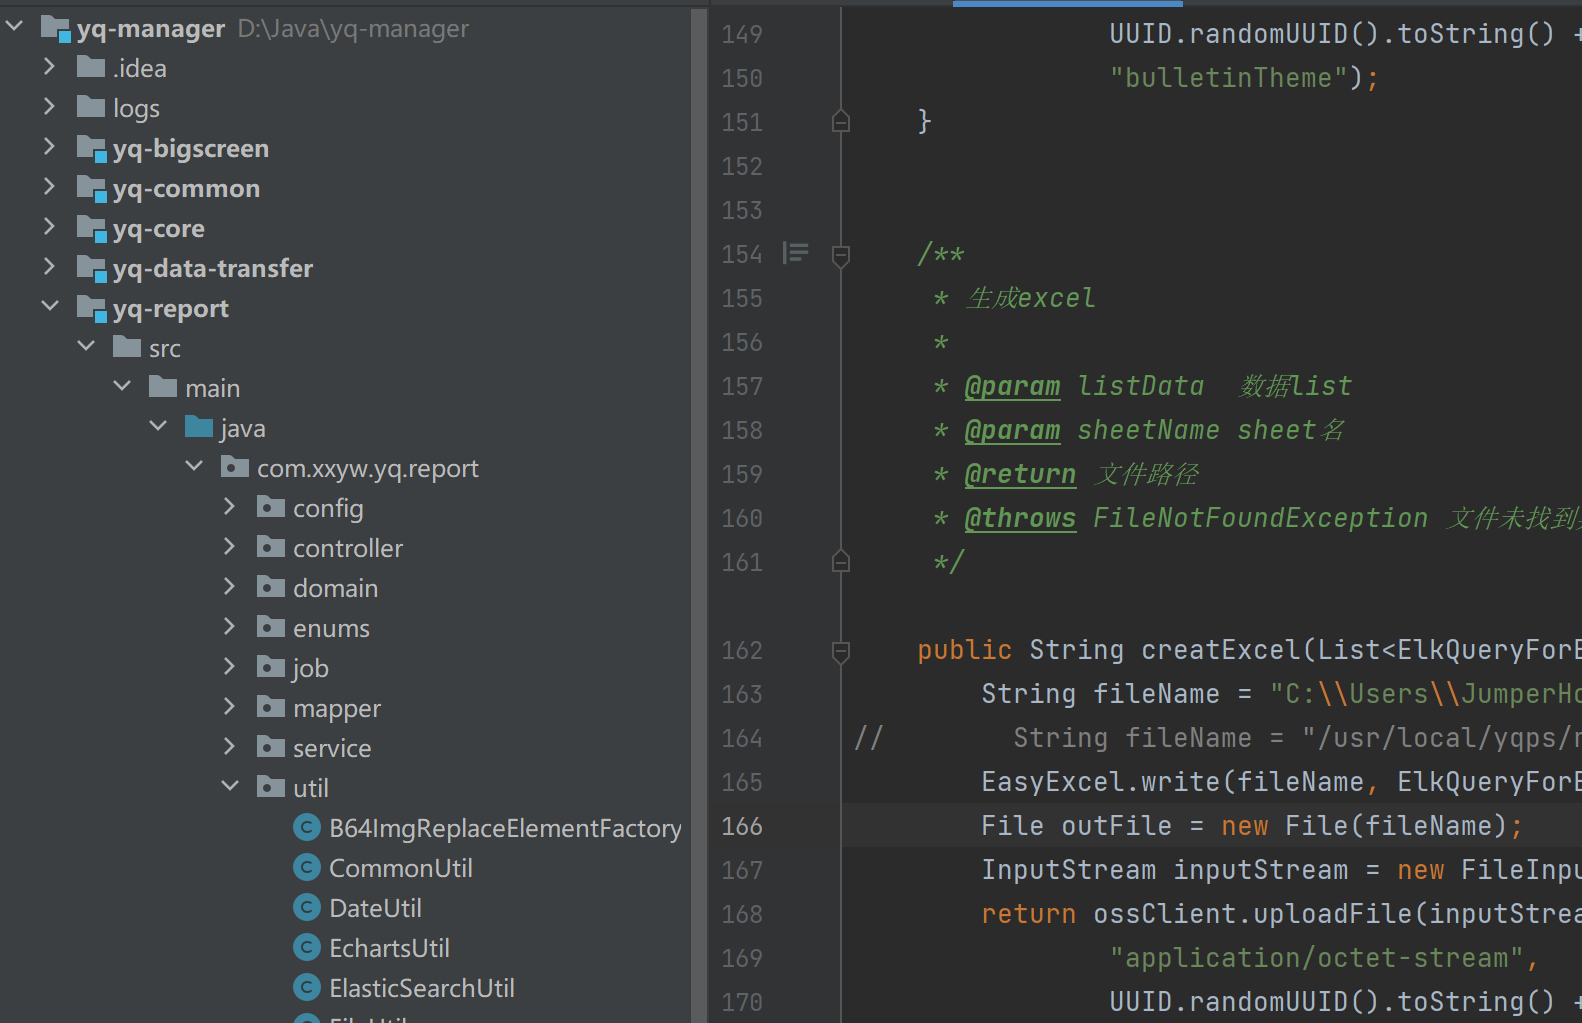Click the EchartsUtil class icon
The image size is (1582, 1023).
tap(307, 947)
